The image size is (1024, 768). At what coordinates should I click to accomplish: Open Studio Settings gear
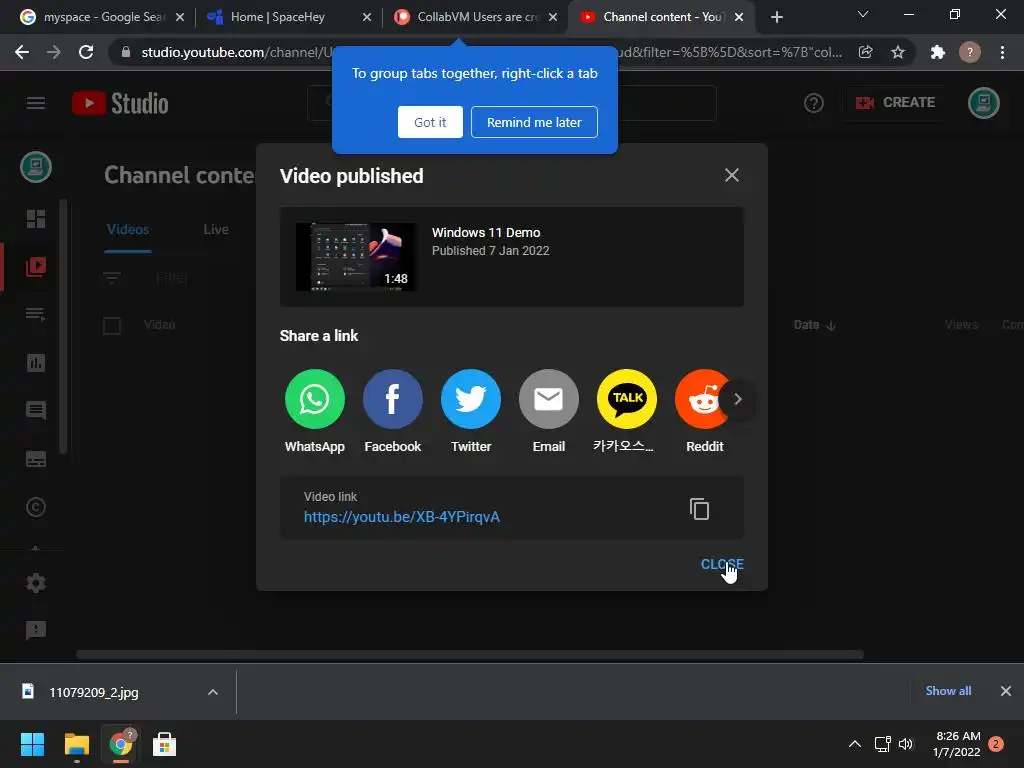(x=36, y=583)
